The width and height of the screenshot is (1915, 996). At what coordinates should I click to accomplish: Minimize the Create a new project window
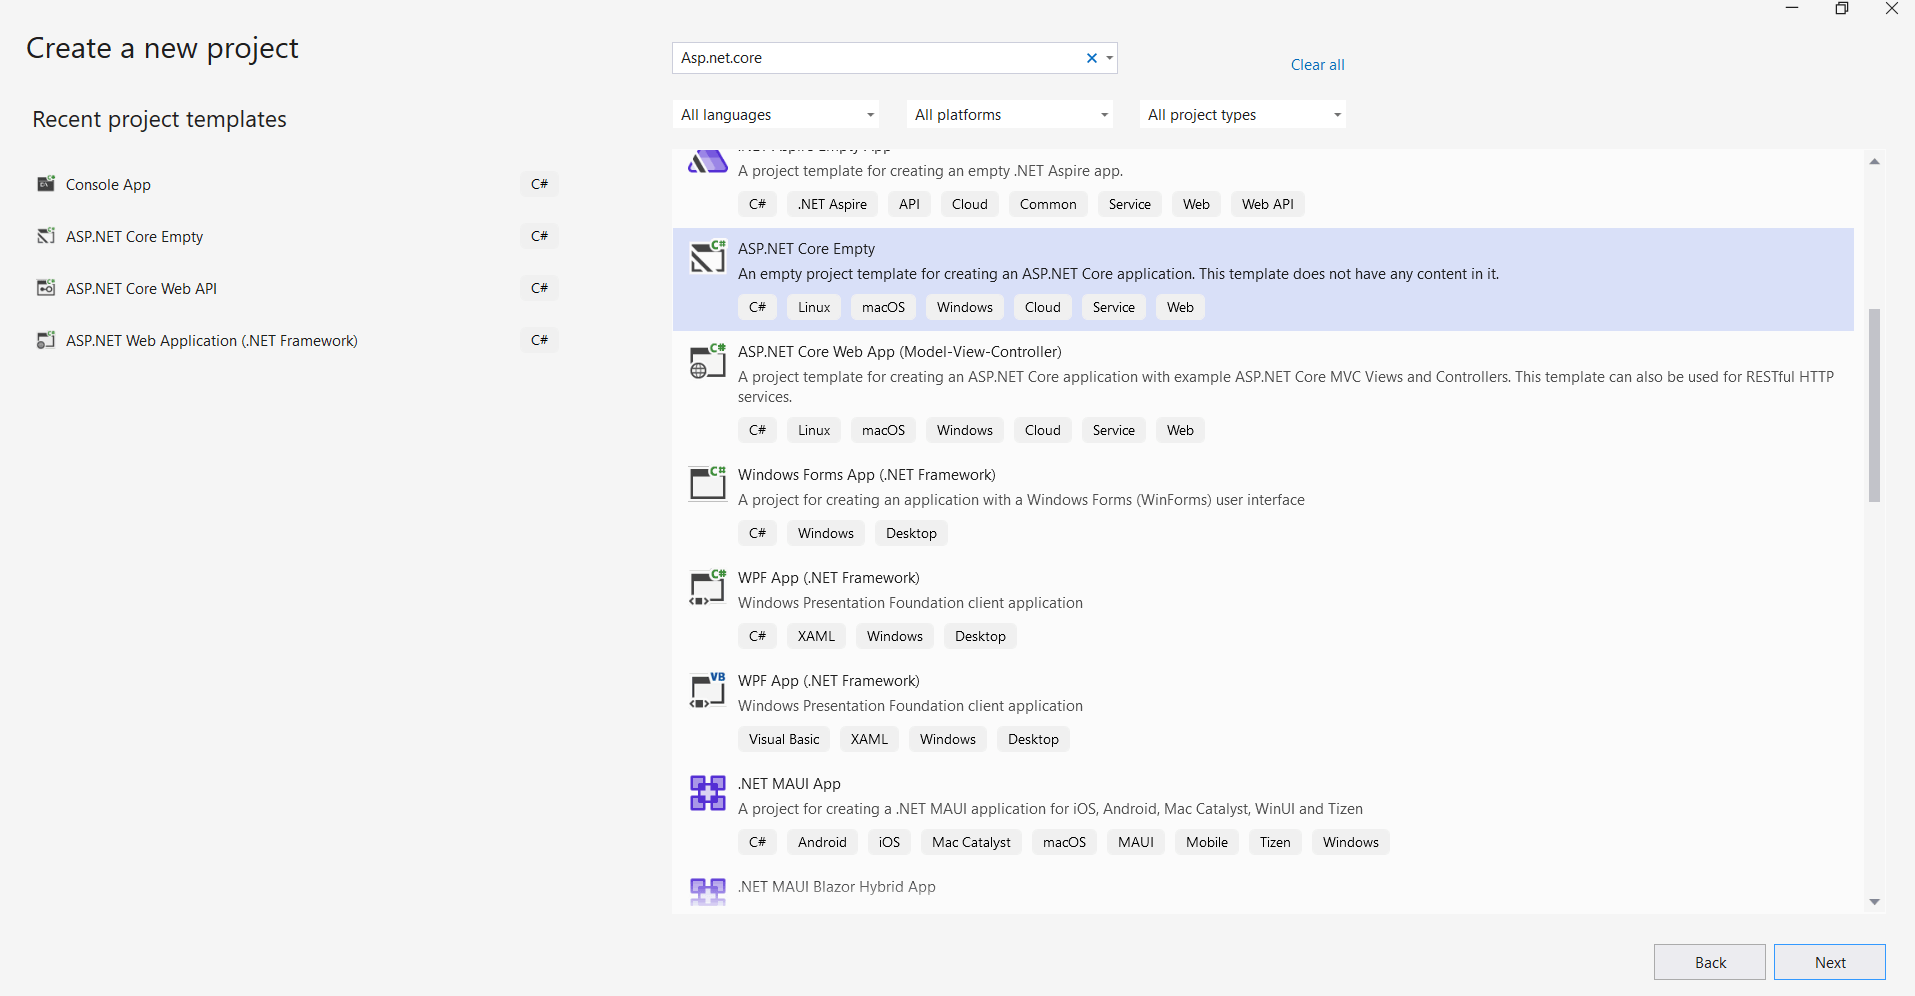coord(1792,8)
